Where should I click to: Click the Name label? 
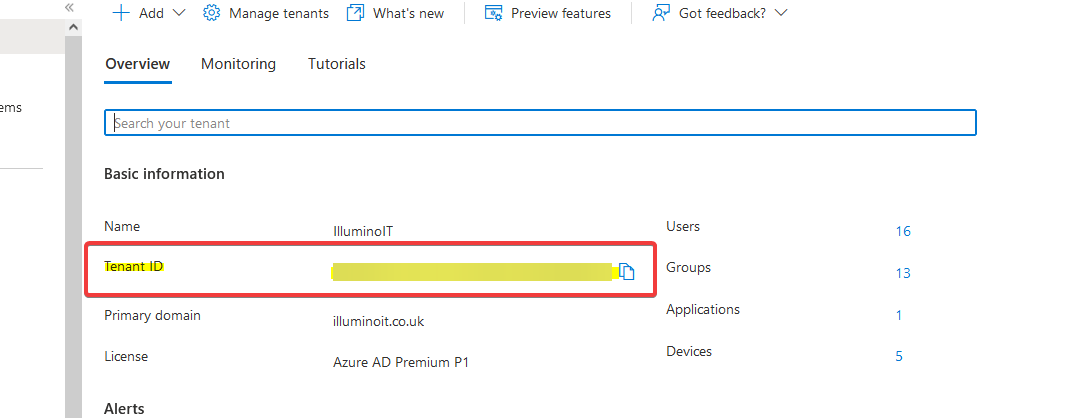pos(122,226)
